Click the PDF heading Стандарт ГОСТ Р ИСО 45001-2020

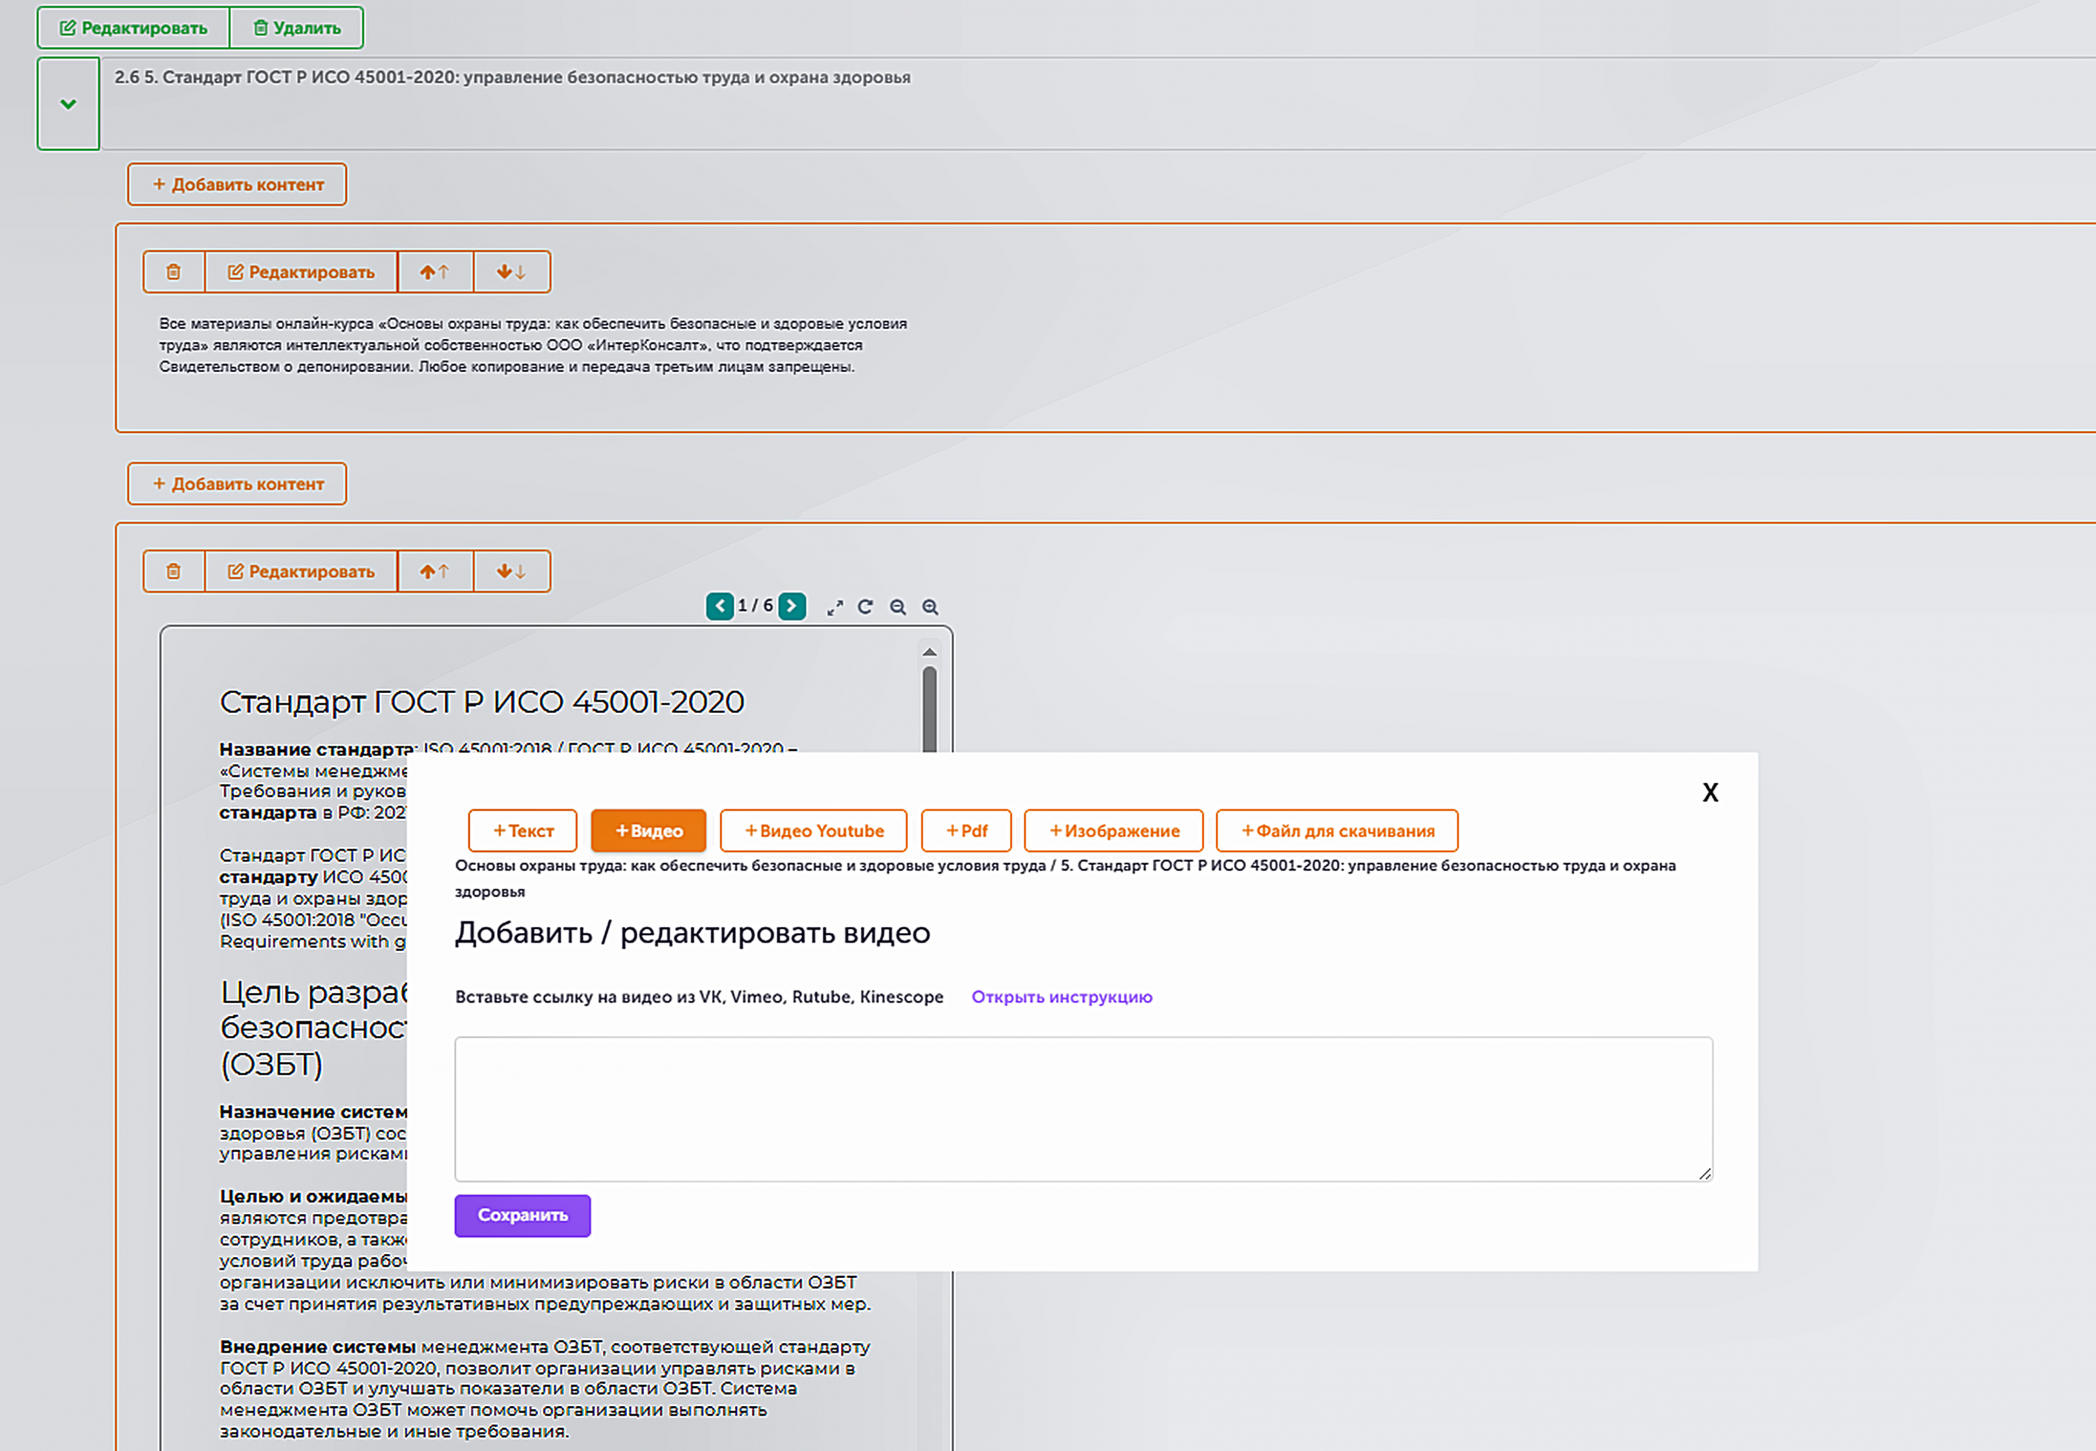point(482,702)
